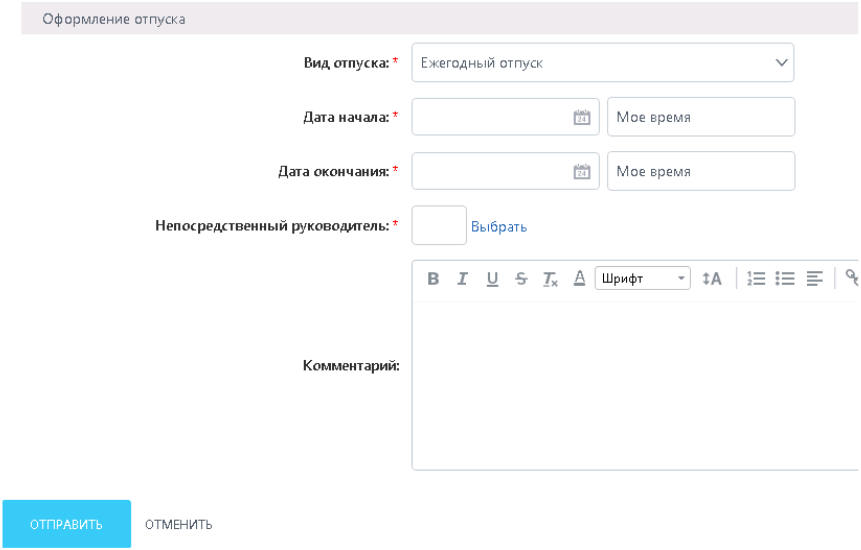Insert a bulleted list
The image size is (861, 550).
click(785, 279)
